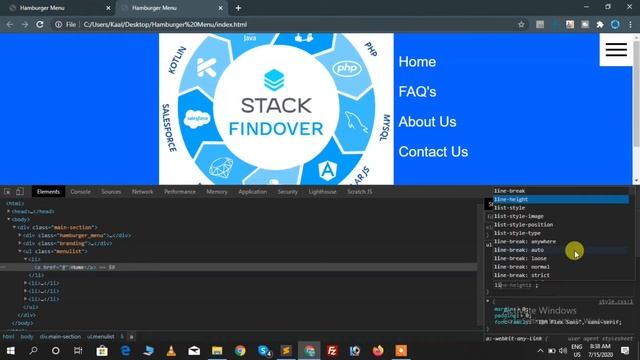640x360 pixels.
Task: Open the Performance tab in DevTools
Action: coord(180,191)
